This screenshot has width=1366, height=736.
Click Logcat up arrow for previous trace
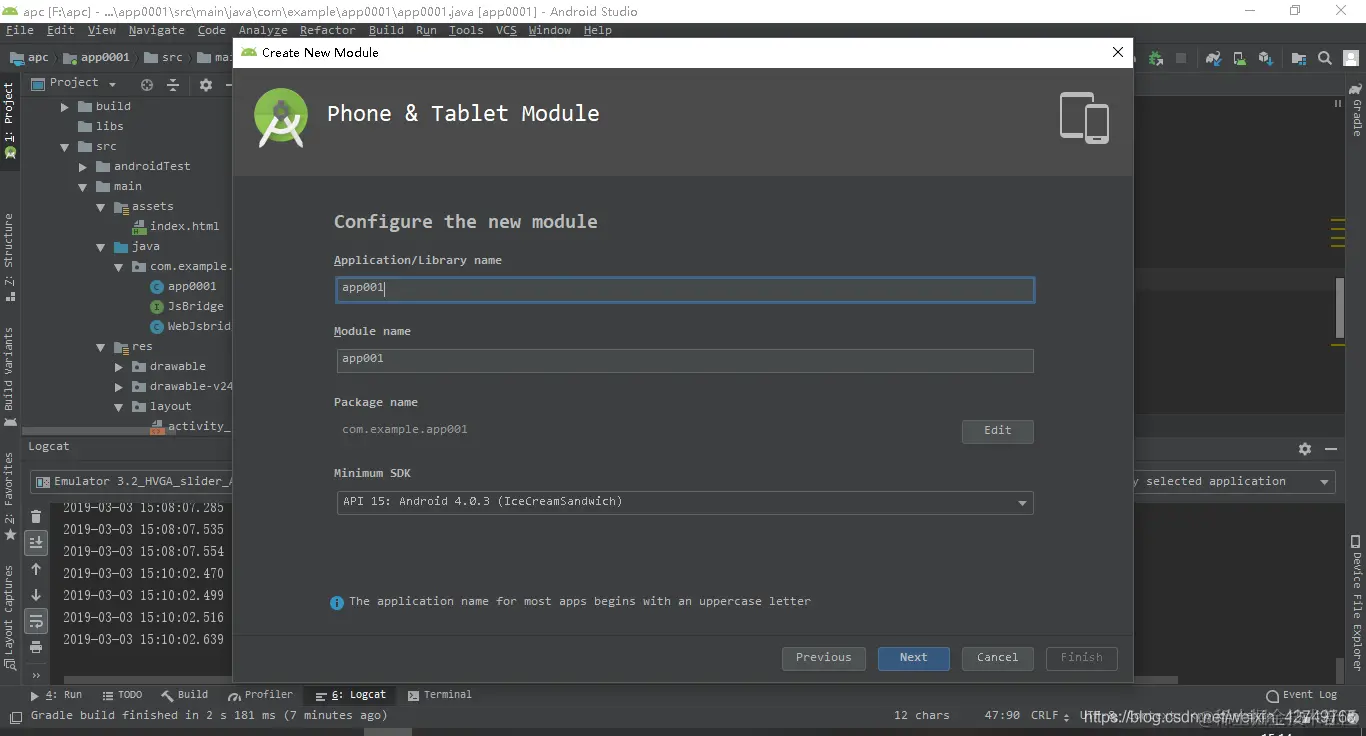[x=36, y=569]
